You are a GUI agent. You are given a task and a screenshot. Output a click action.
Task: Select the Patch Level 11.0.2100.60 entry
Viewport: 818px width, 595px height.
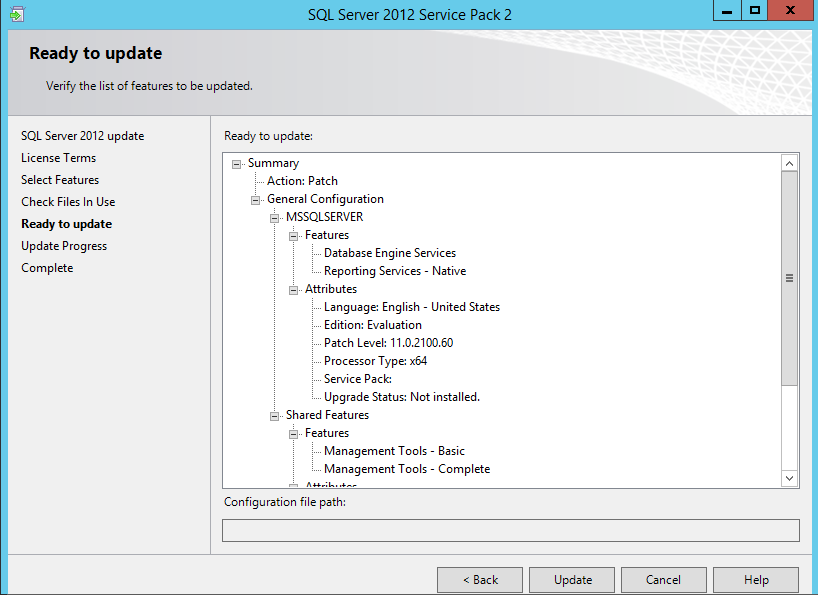(x=388, y=343)
